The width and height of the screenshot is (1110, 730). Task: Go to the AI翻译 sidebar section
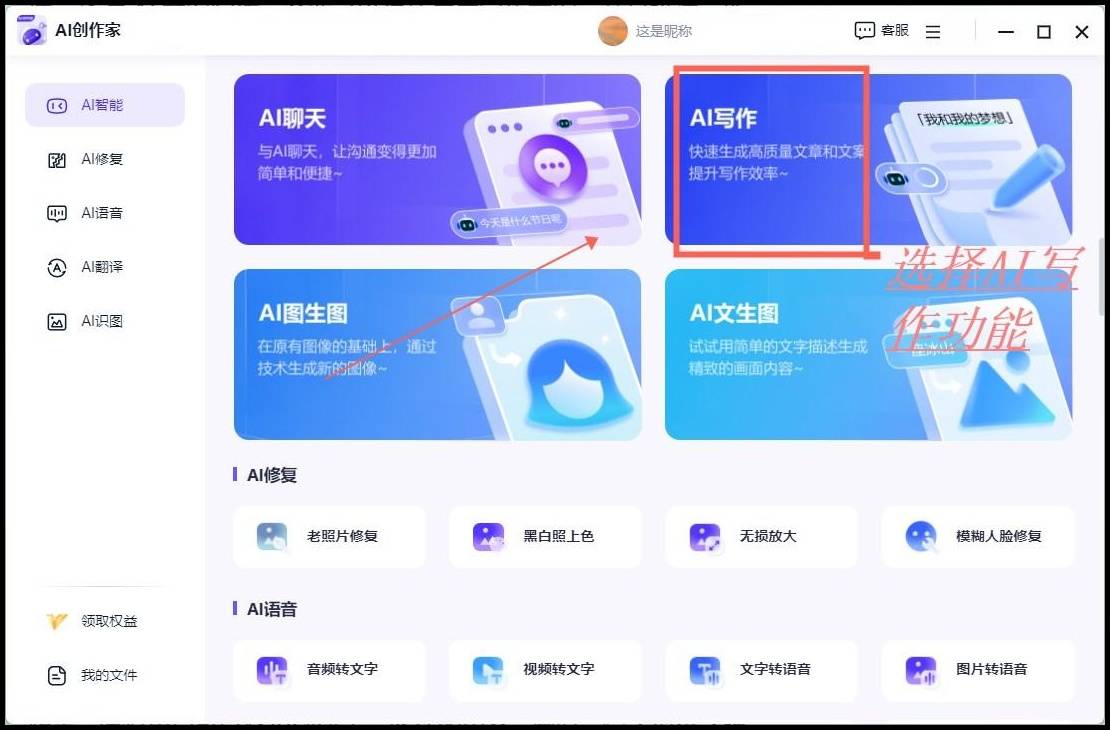click(x=105, y=267)
